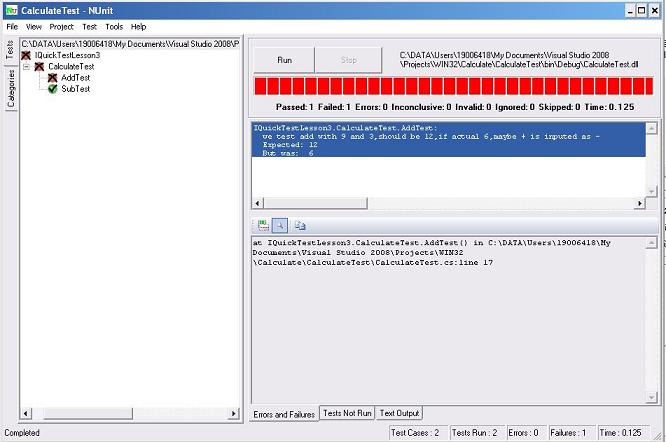Select the CalculateTest tree item

[x=71, y=67]
